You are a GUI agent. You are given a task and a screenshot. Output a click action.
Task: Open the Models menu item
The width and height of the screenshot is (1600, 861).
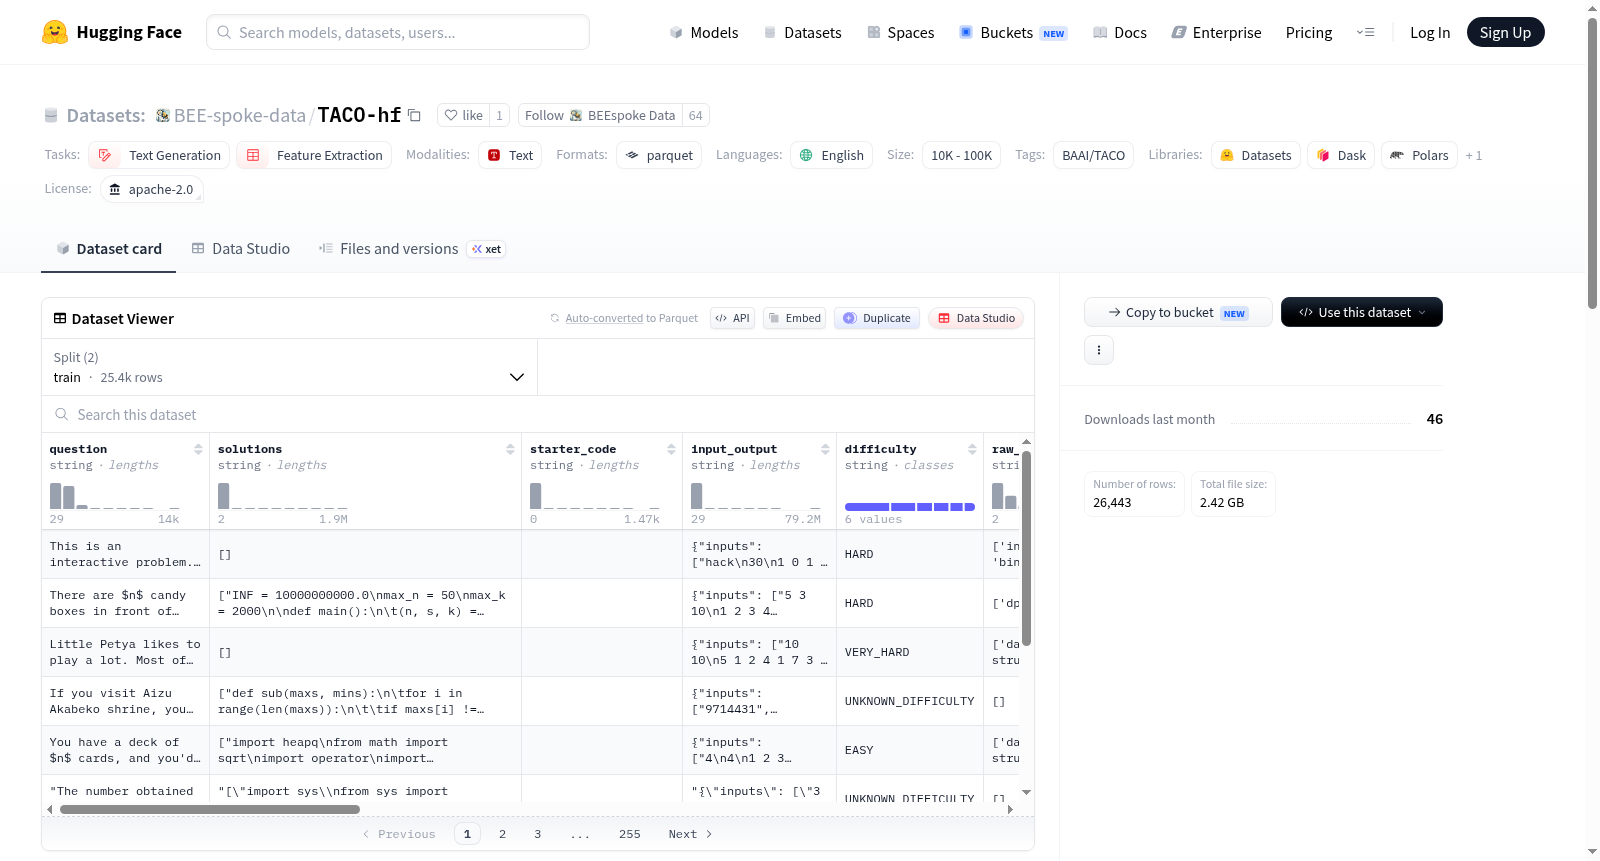704,32
